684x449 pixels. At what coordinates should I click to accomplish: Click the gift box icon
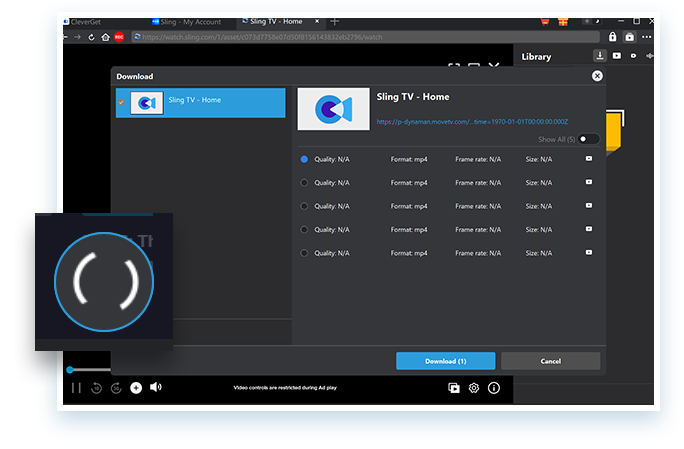(x=563, y=22)
